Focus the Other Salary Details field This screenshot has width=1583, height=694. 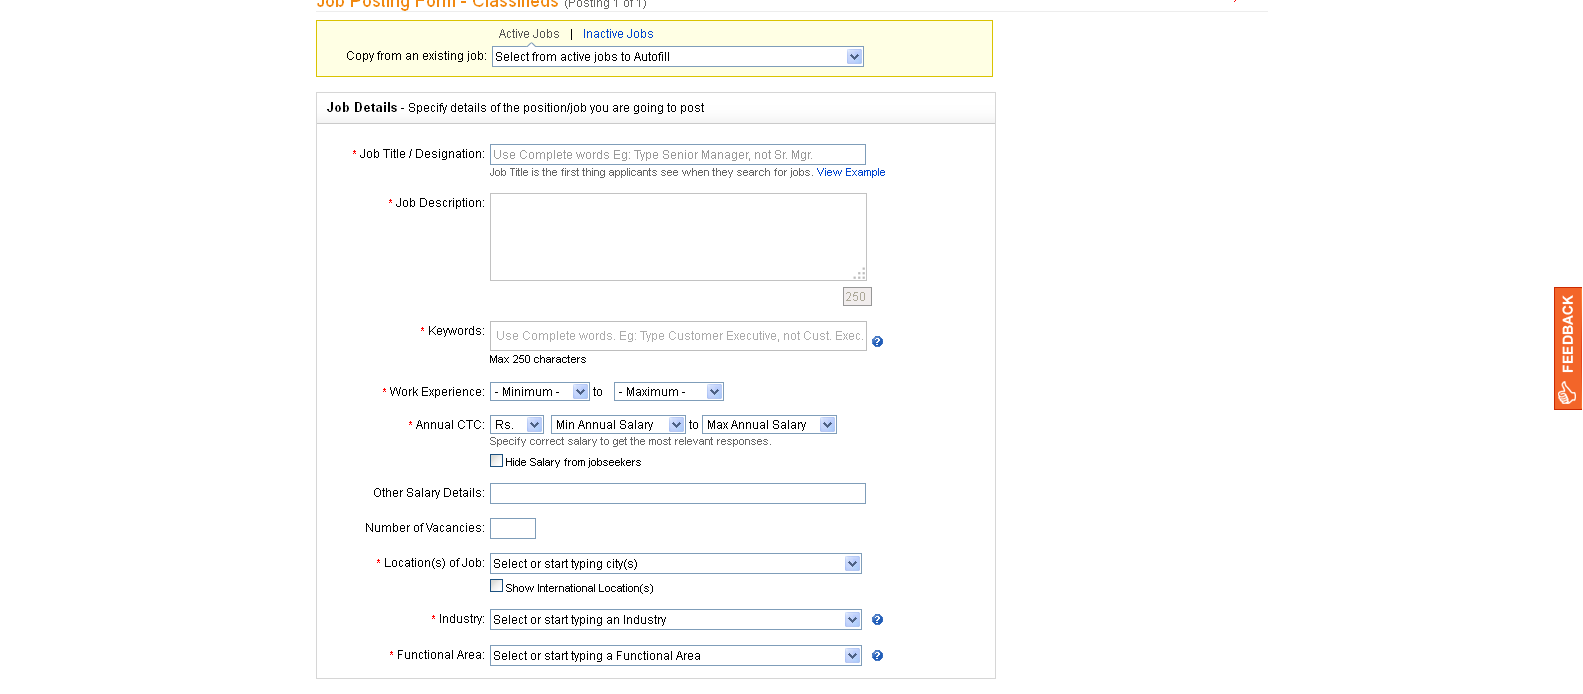pyautogui.click(x=677, y=493)
